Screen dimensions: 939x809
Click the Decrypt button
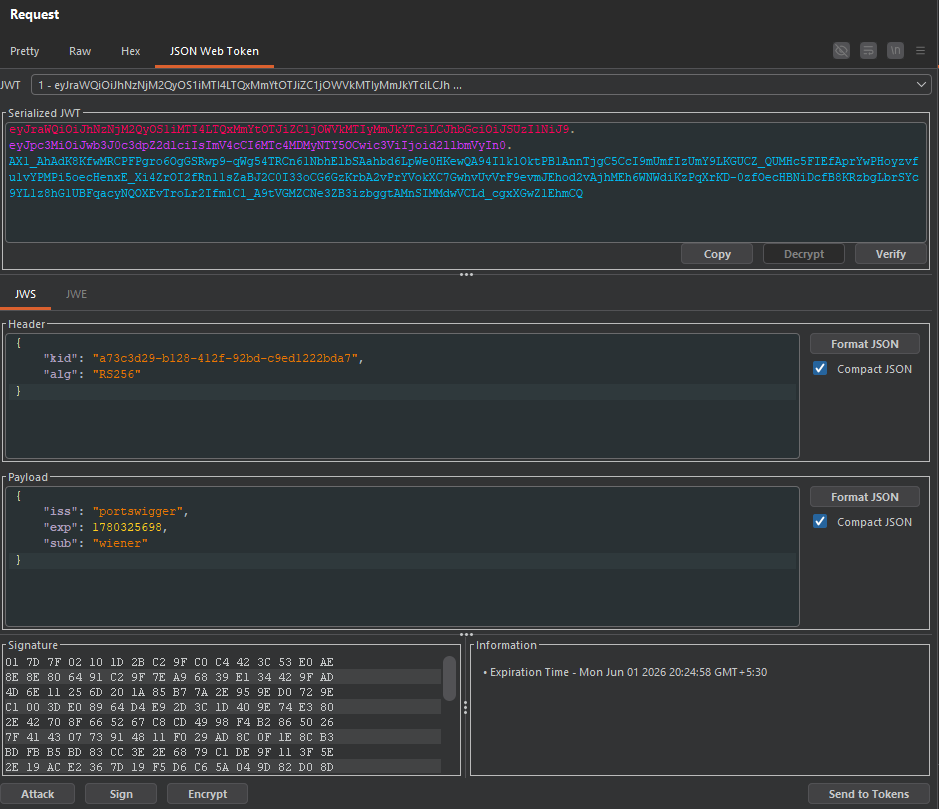click(804, 254)
